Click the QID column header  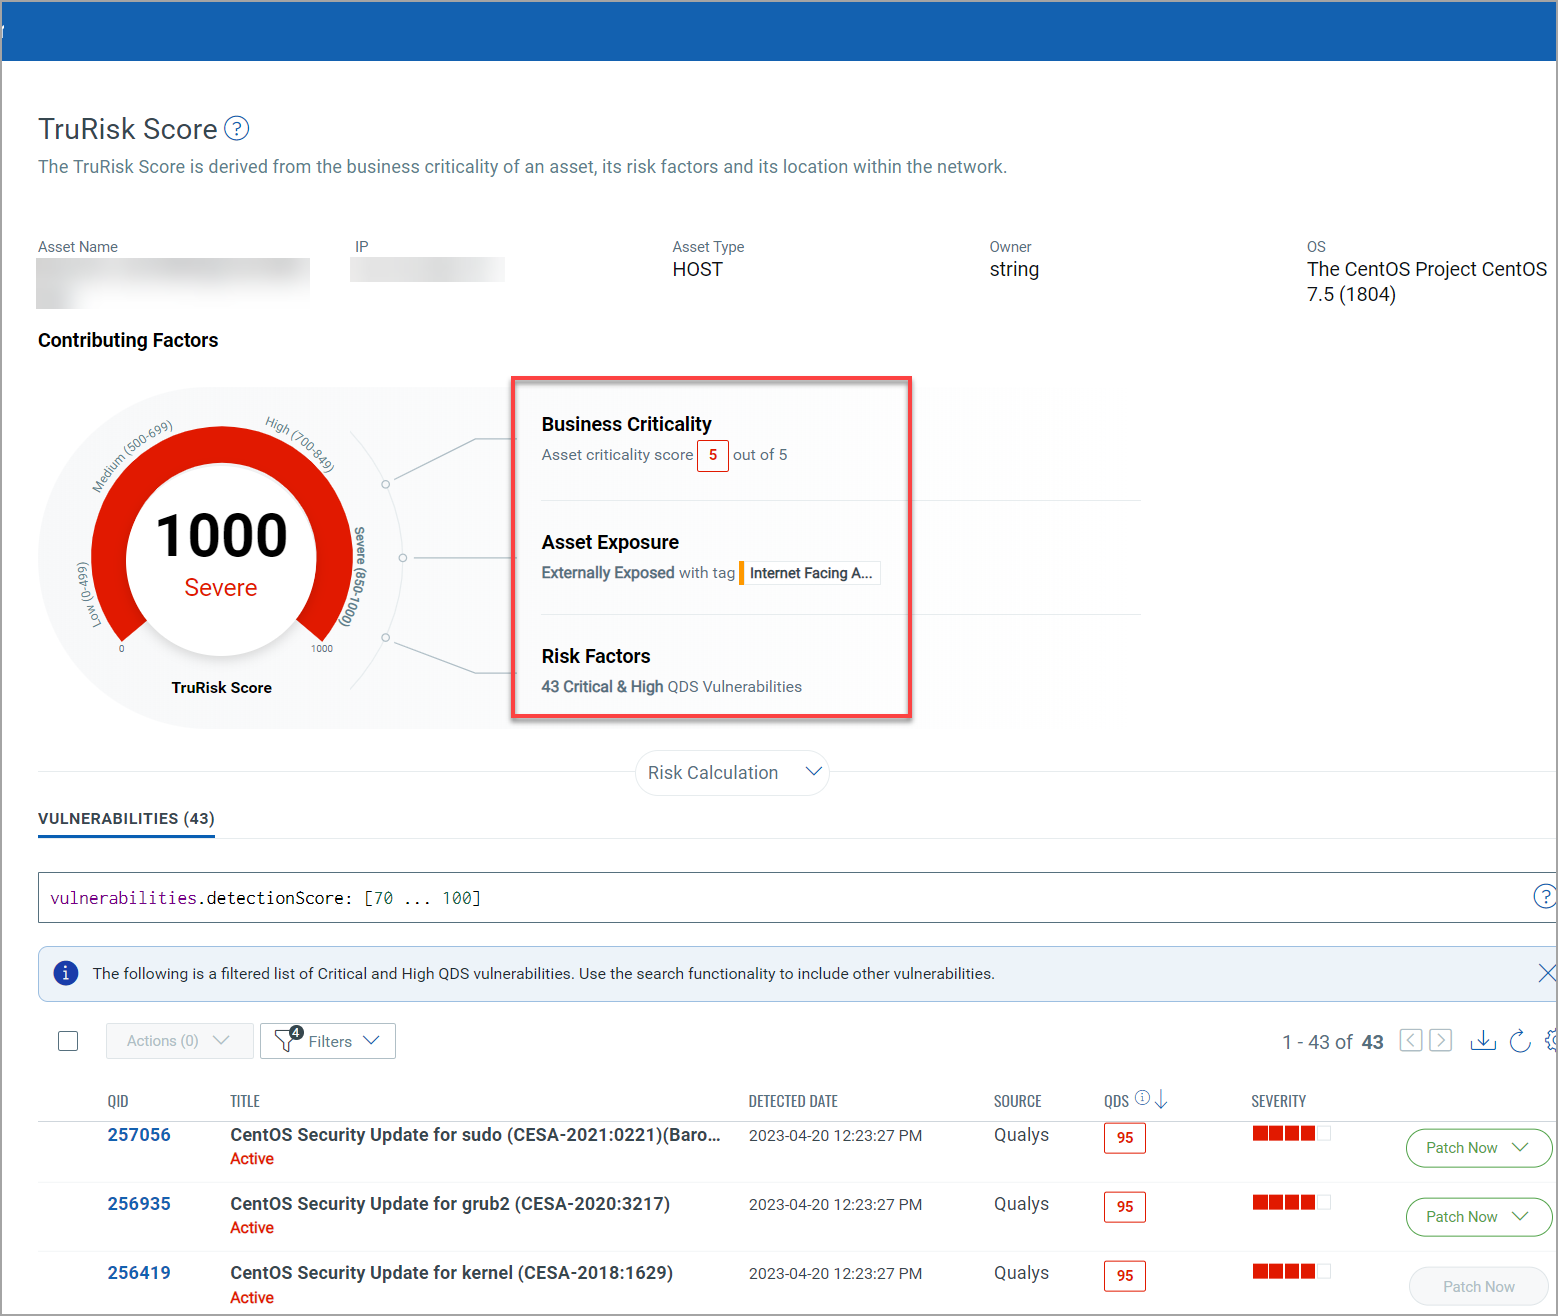[118, 1101]
